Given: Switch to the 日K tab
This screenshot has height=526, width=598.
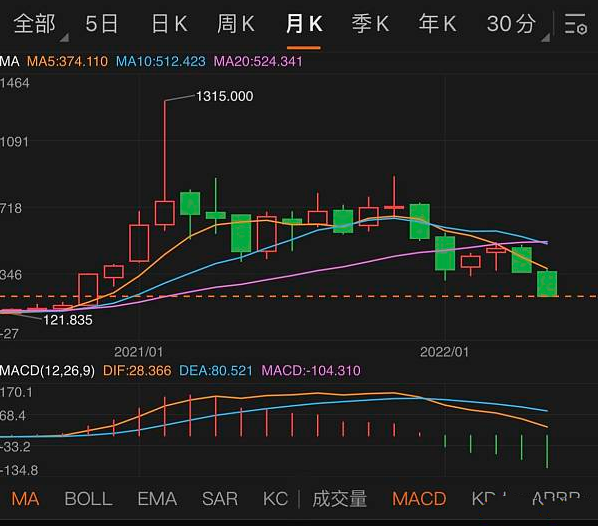Looking at the screenshot, I should (x=169, y=24).
